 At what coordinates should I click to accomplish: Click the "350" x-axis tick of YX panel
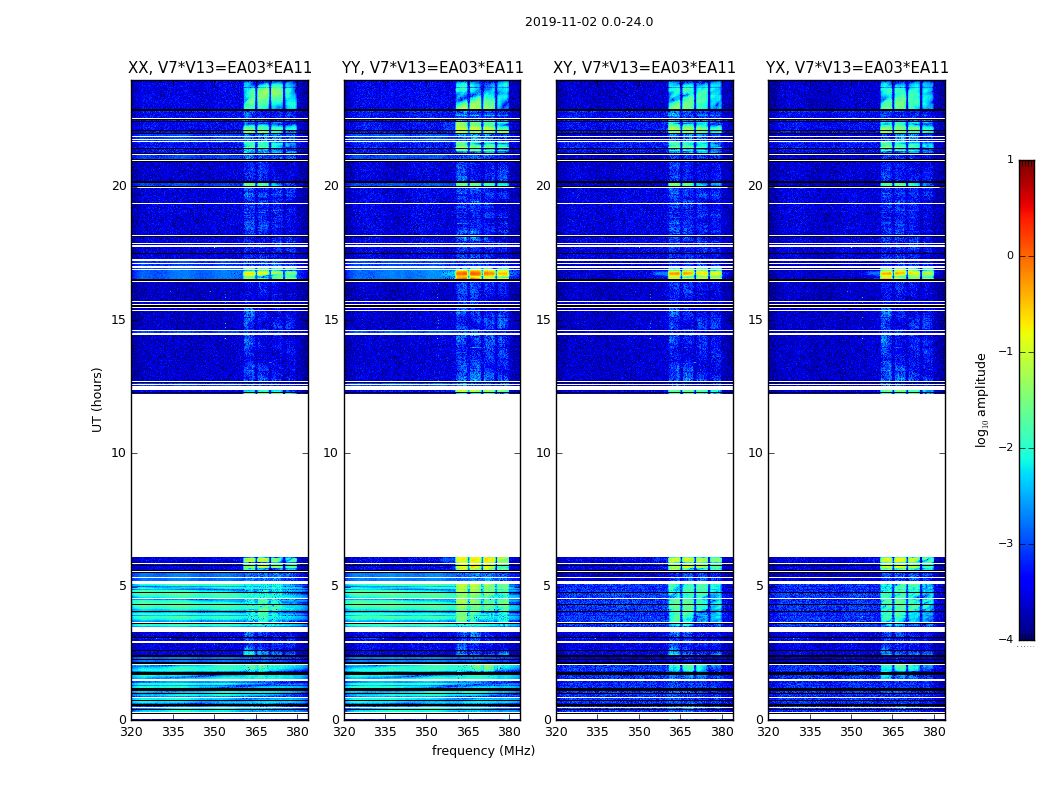[x=851, y=732]
